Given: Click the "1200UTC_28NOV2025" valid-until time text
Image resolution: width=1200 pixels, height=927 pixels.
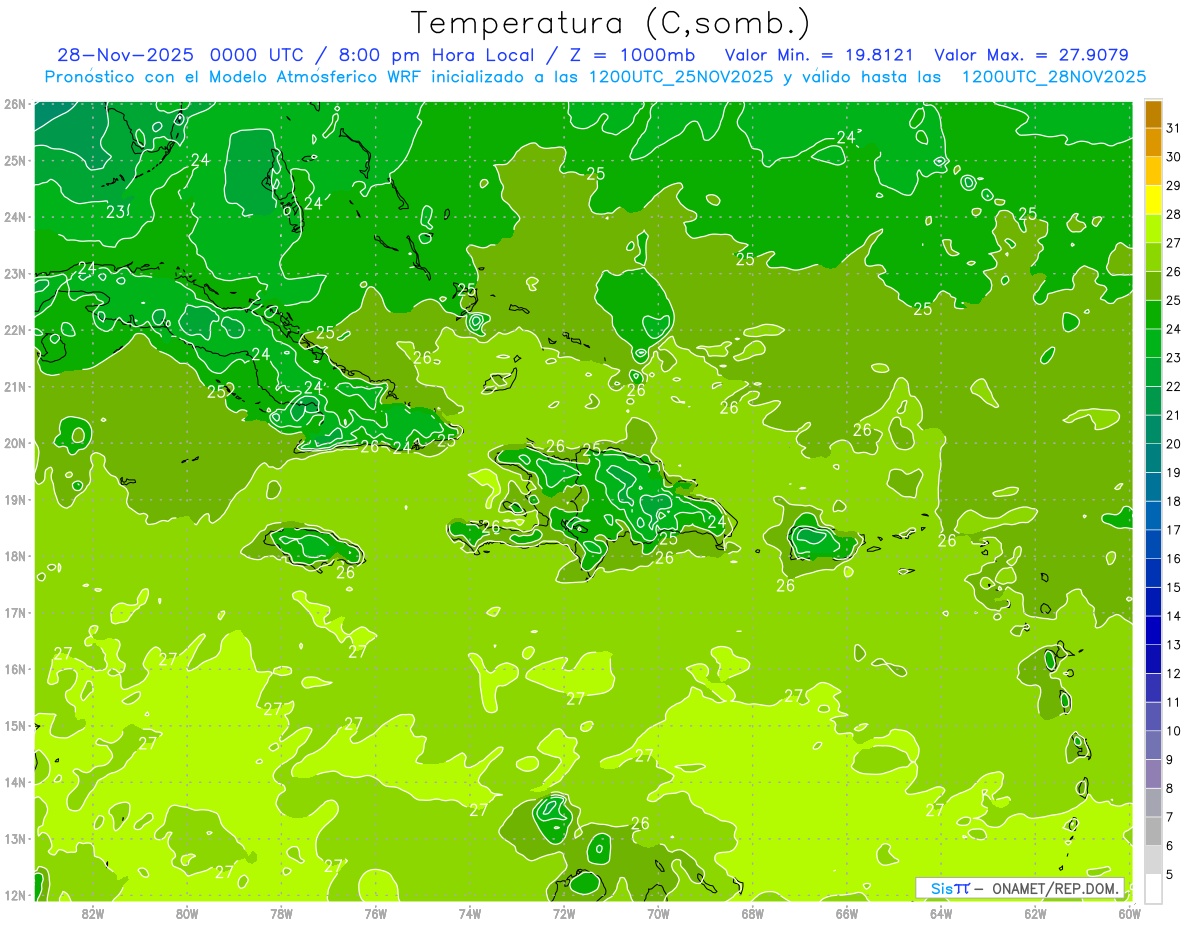Looking at the screenshot, I should click(x=1053, y=77).
